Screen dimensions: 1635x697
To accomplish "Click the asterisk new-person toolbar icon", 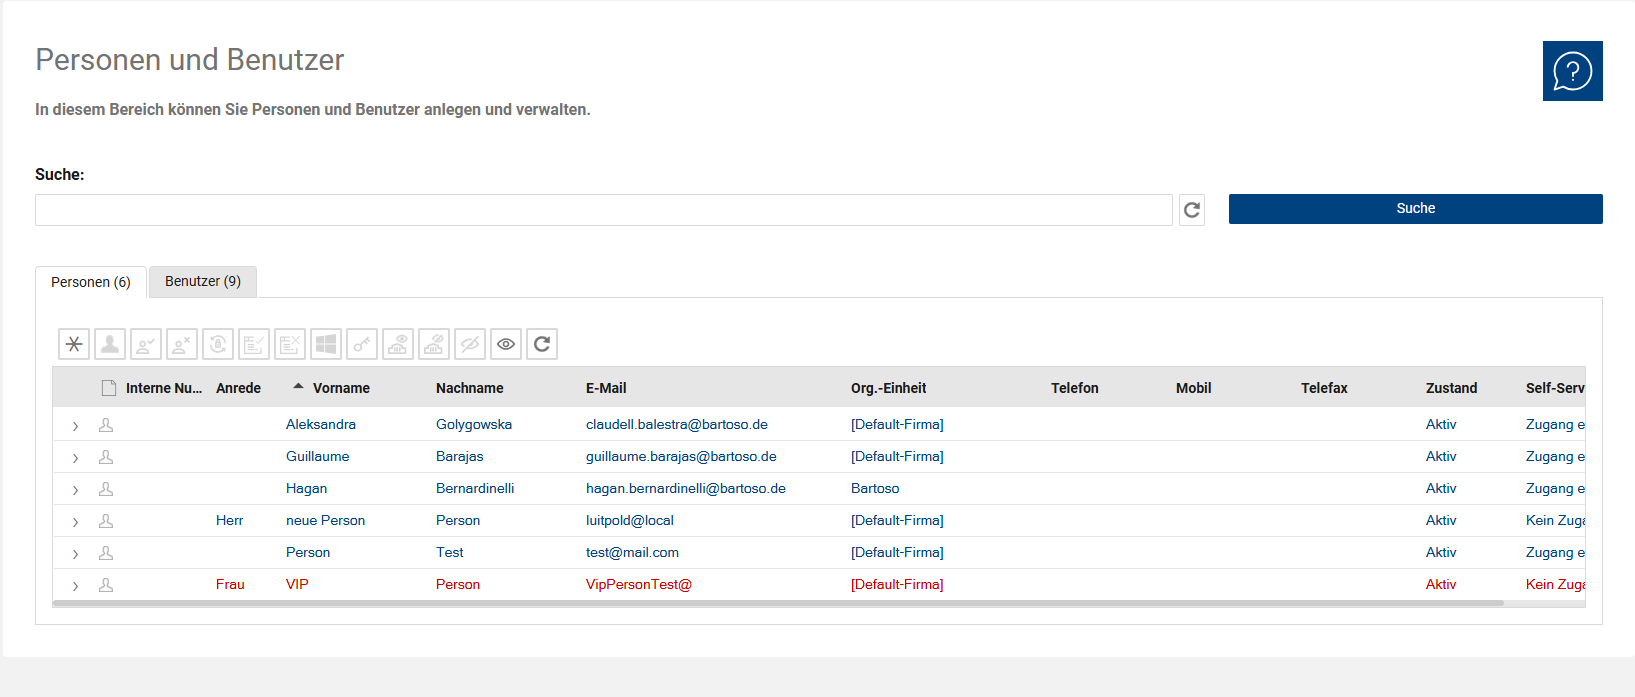I will point(74,344).
